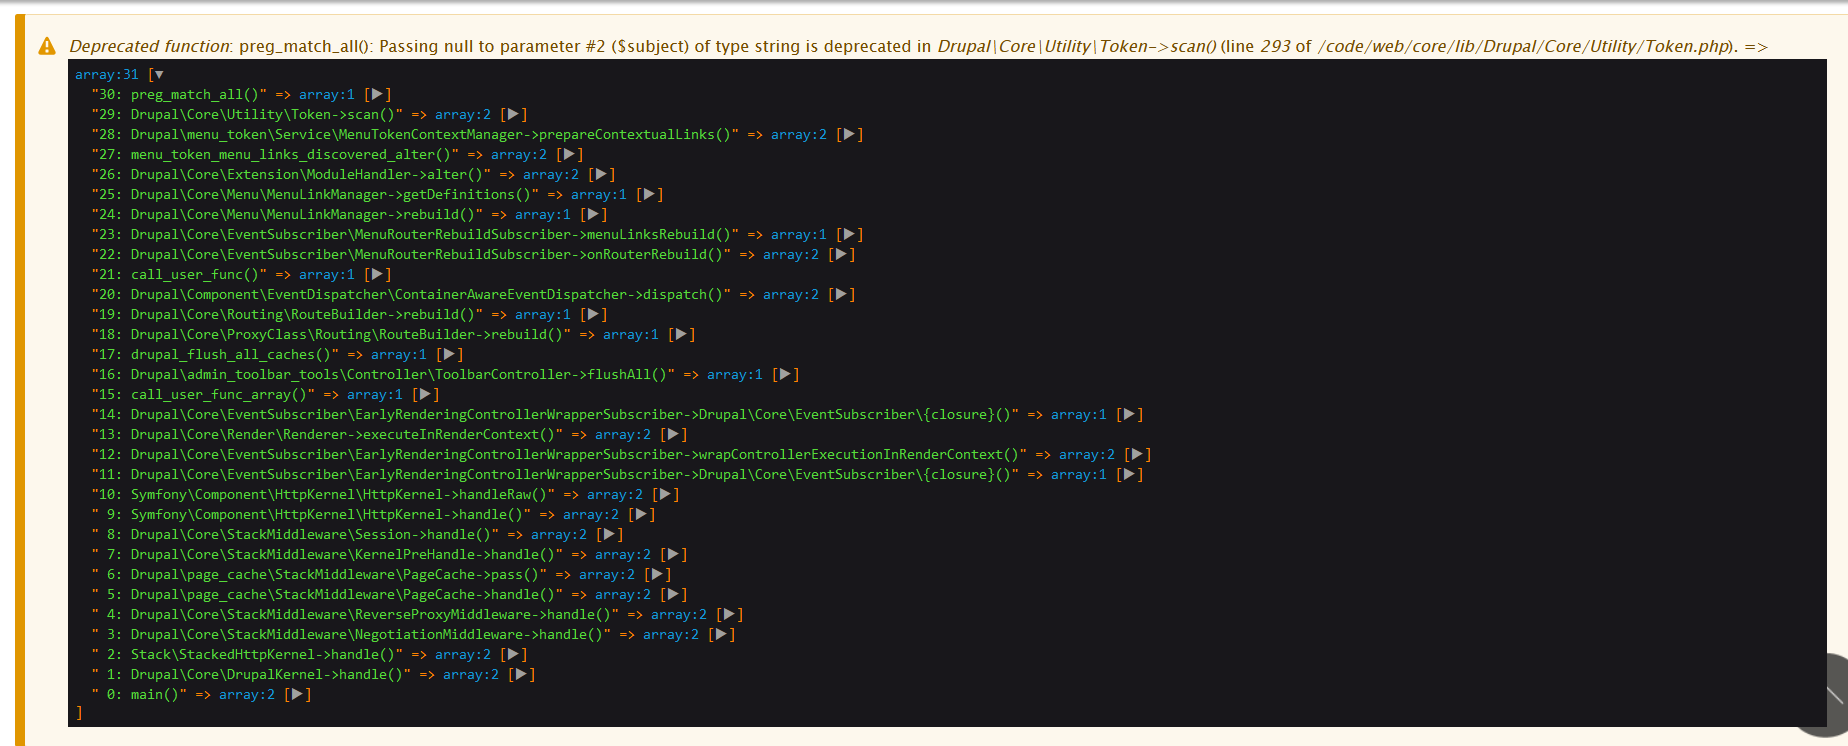Expand array for 22: onRouterRebuild()

pos(841,255)
